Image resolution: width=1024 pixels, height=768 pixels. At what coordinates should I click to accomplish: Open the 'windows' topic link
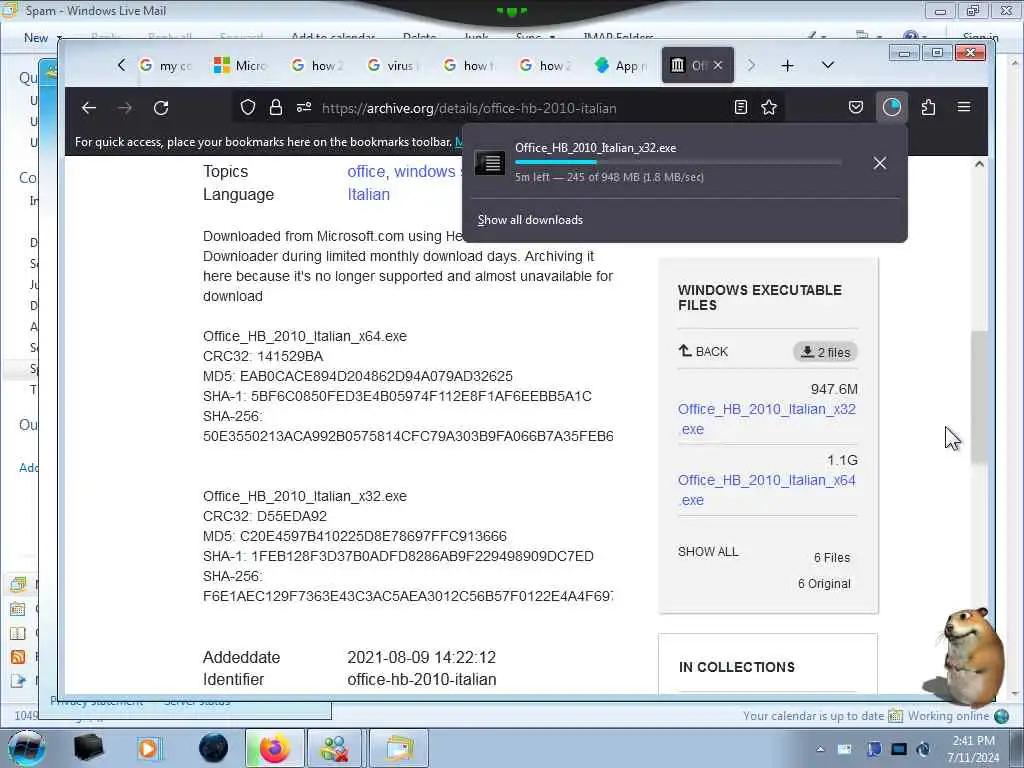424,172
